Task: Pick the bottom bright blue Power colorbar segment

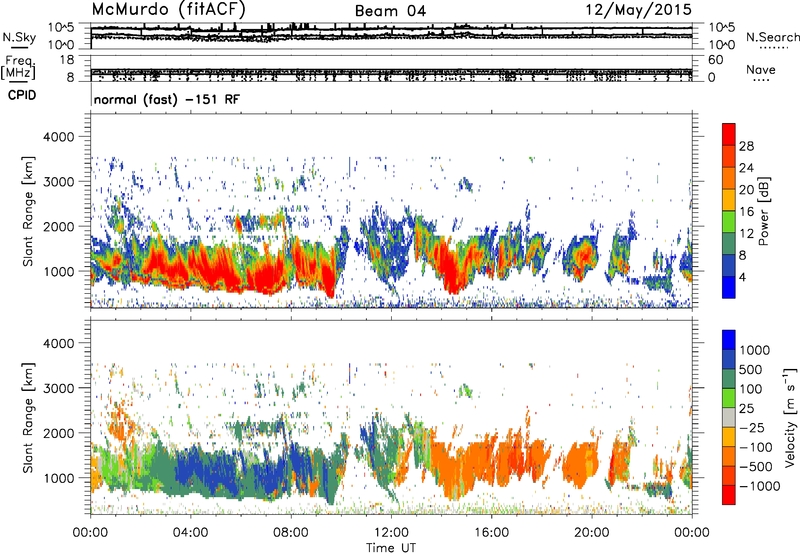Action: [729, 287]
